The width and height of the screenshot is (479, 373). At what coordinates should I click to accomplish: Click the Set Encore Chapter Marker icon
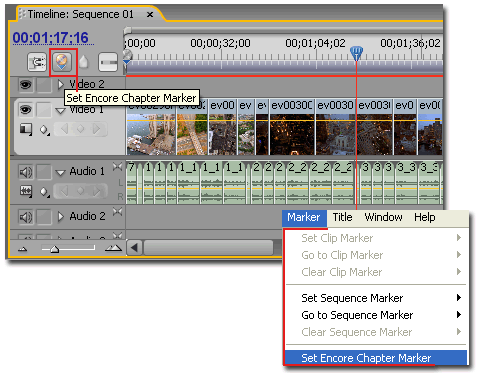[x=62, y=62]
